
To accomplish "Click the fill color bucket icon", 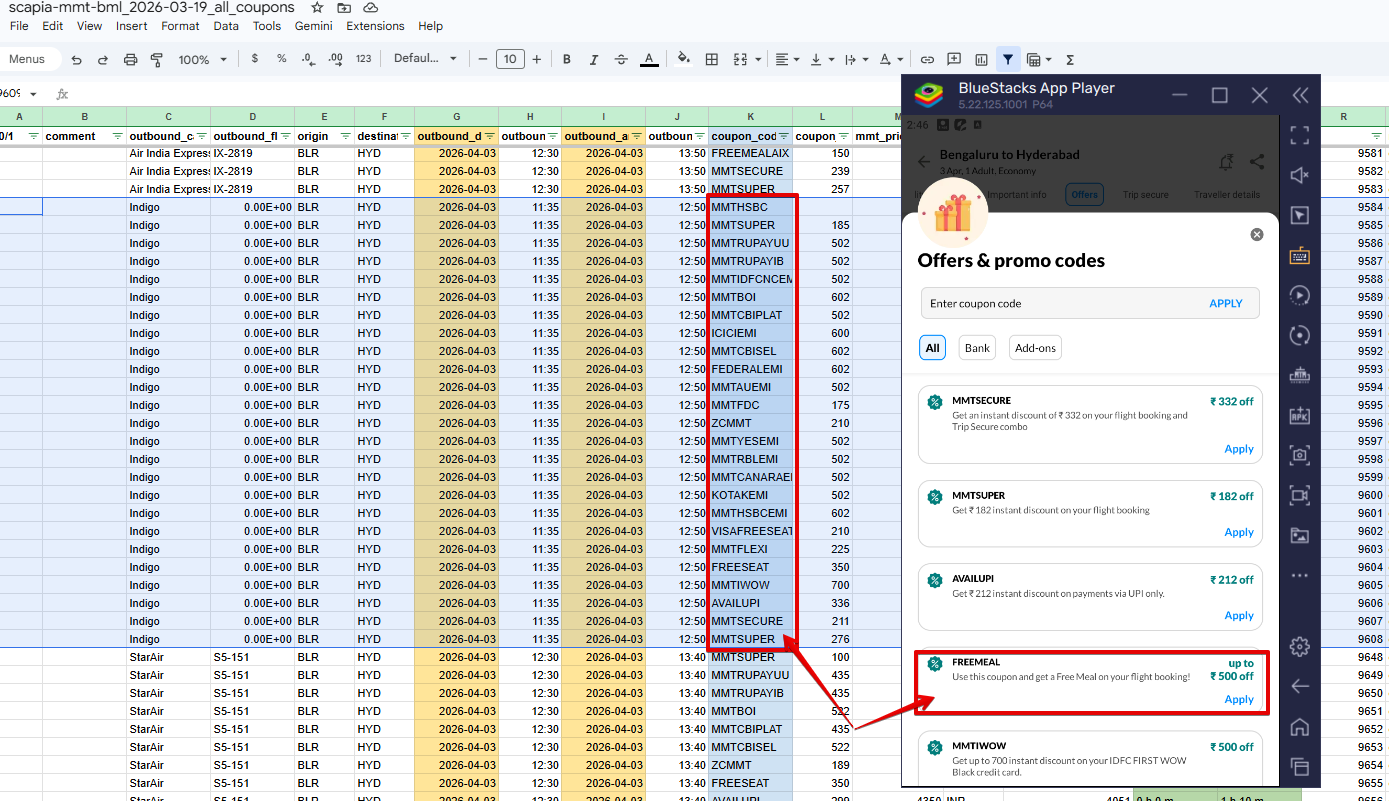I will [684, 59].
